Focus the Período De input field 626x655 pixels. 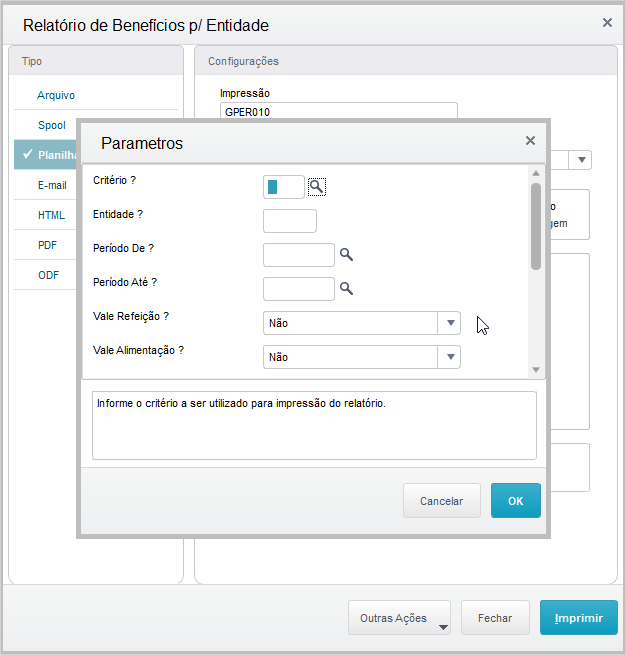[299, 255]
